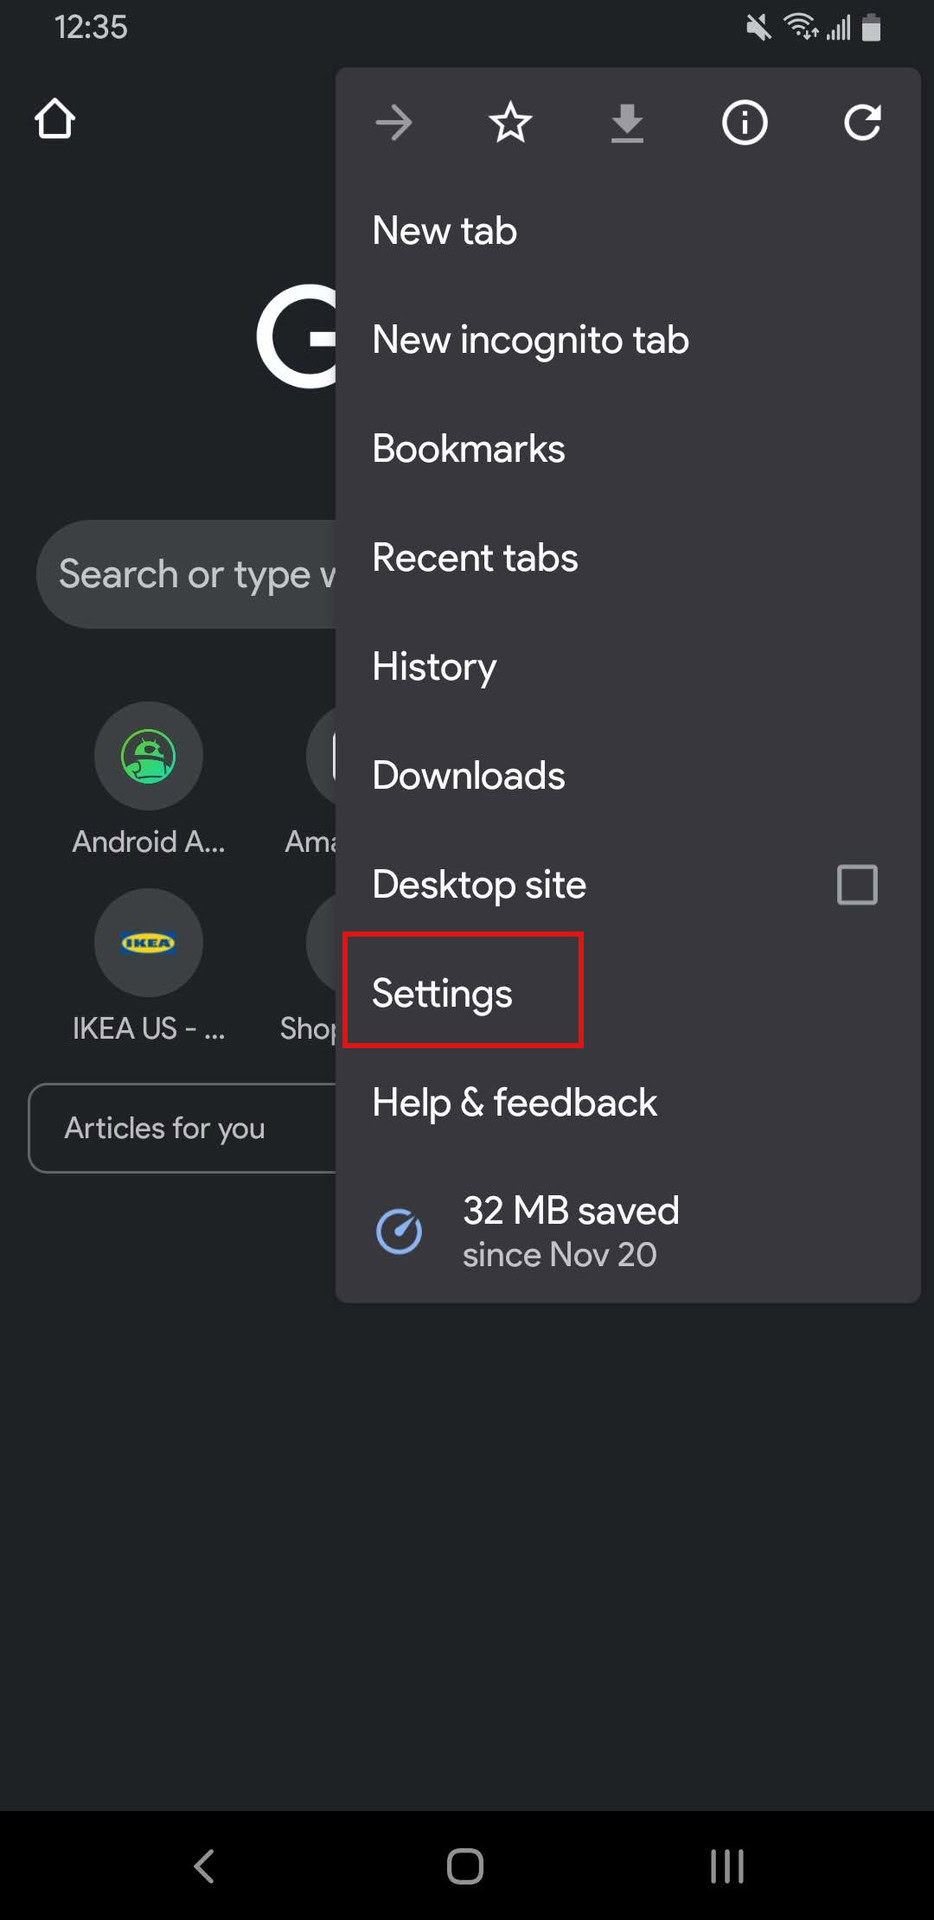The image size is (934, 1920).
Task: Open page info icon
Action: tap(745, 123)
